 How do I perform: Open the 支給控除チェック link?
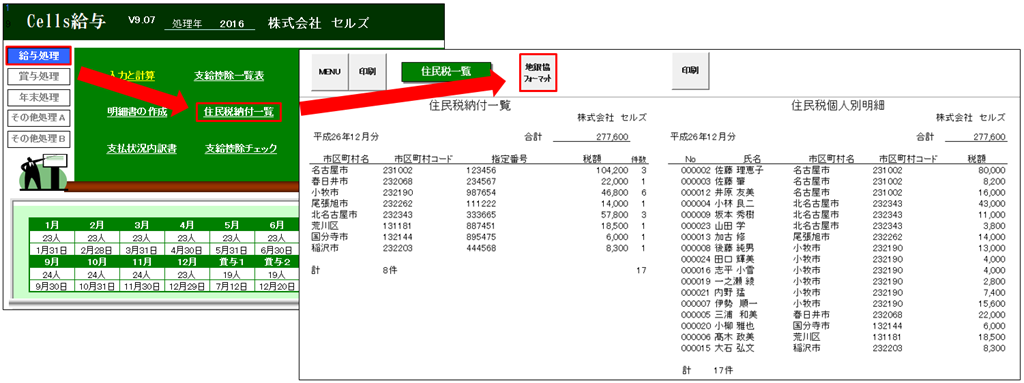[241, 148]
